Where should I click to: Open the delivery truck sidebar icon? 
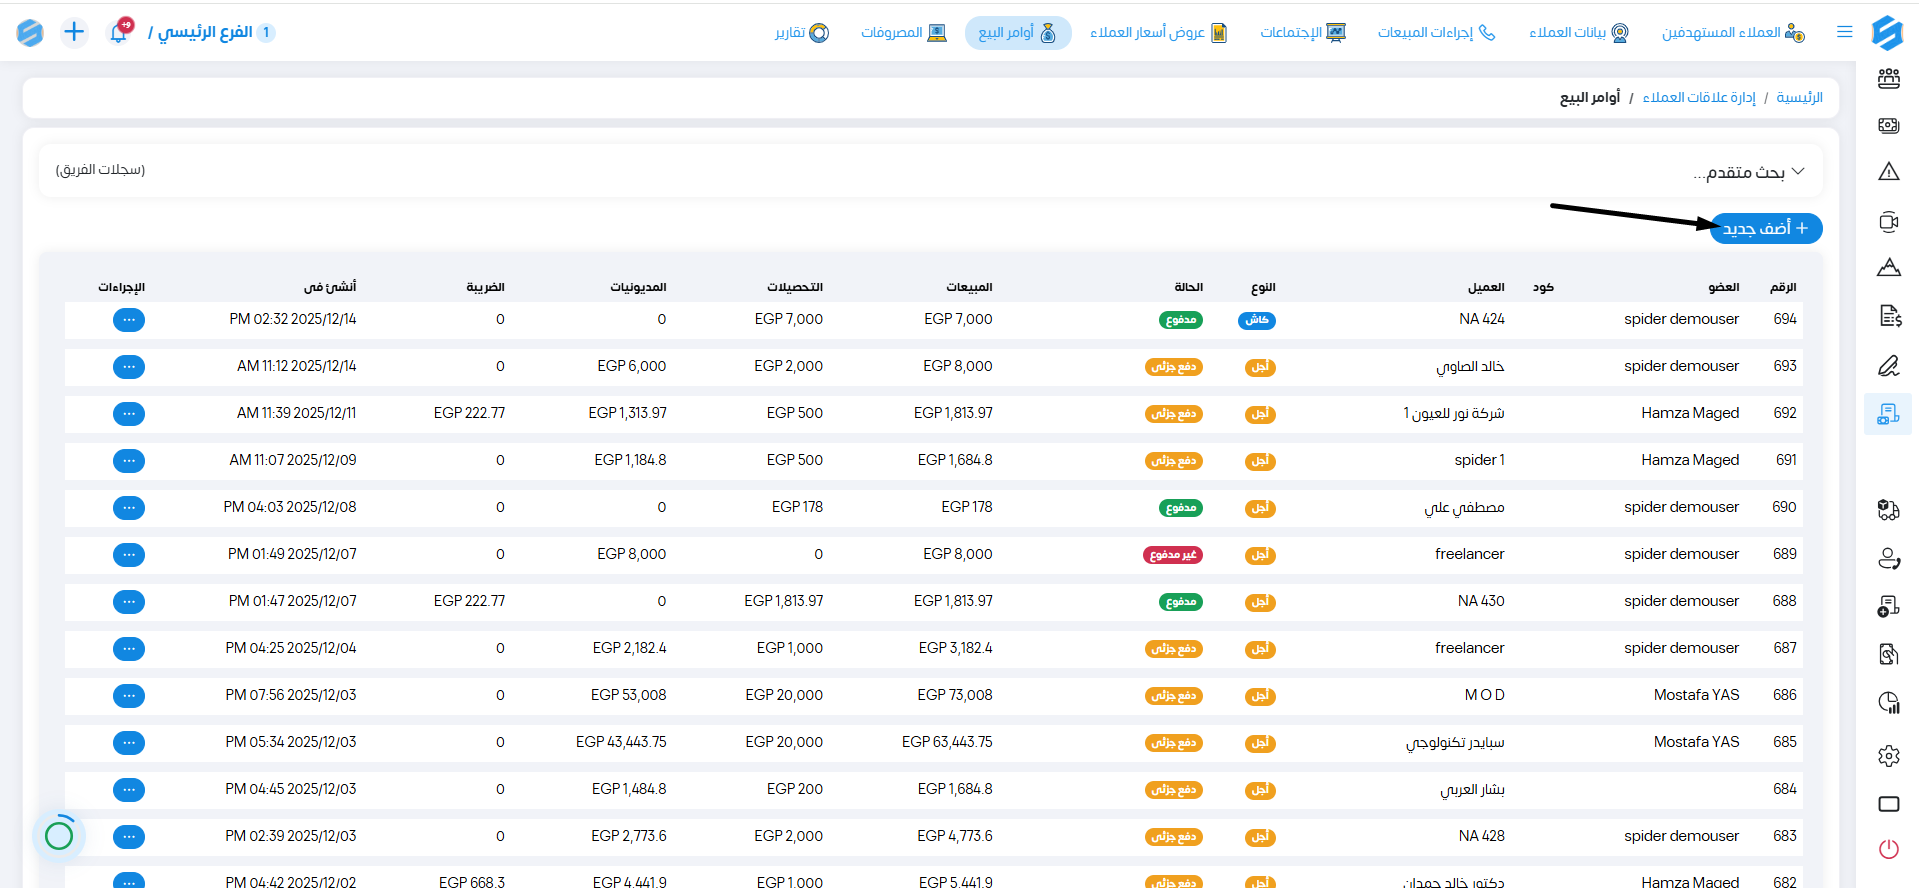[x=1888, y=510]
